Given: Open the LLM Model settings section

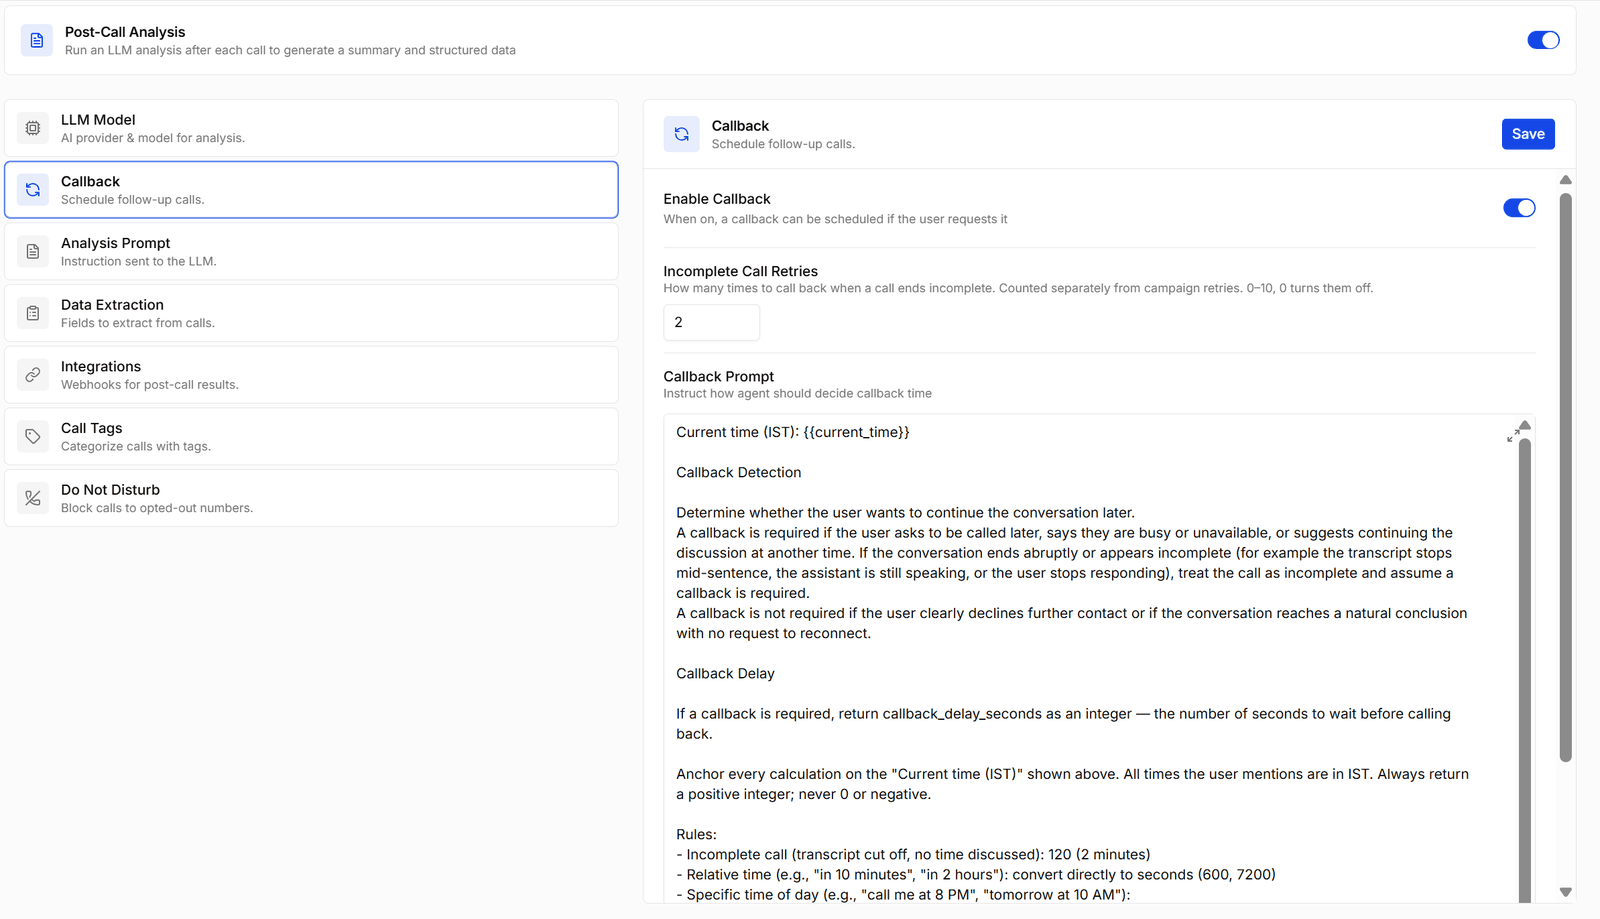Looking at the screenshot, I should pyautogui.click(x=311, y=128).
